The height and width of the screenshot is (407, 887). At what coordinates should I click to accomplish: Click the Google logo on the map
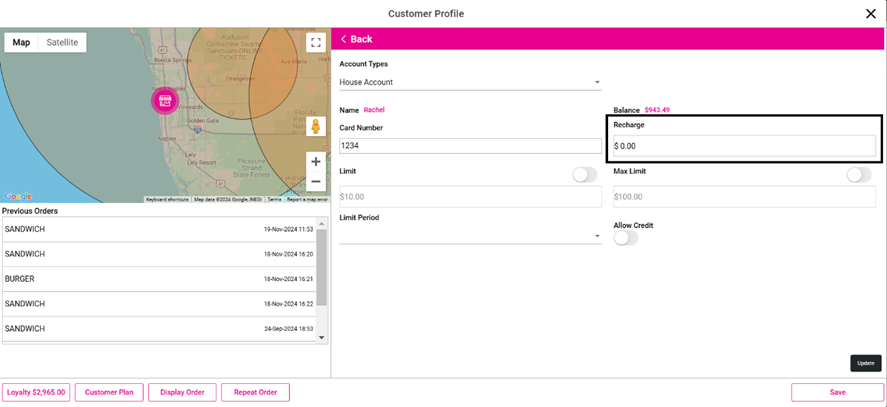[18, 197]
